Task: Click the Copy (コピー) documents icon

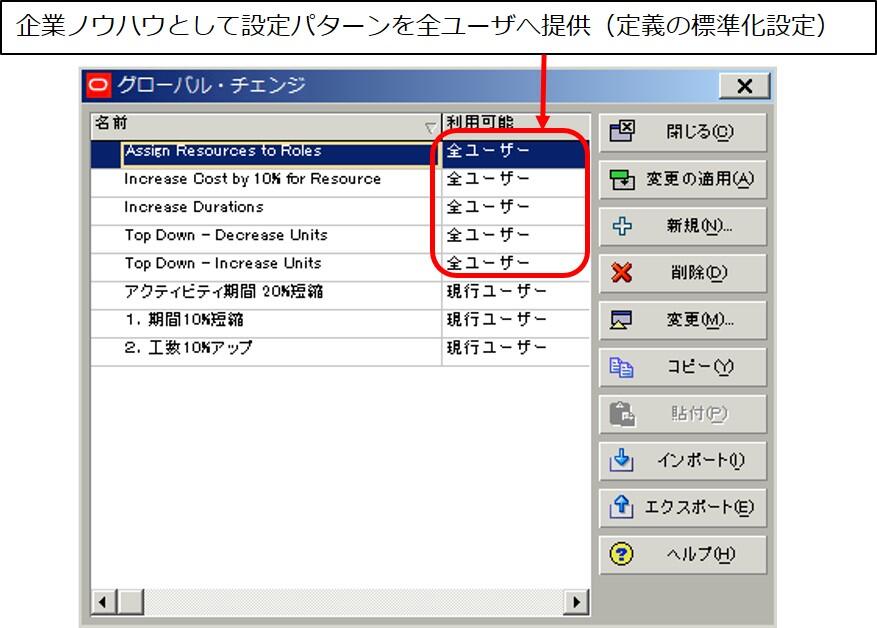Action: click(621, 367)
